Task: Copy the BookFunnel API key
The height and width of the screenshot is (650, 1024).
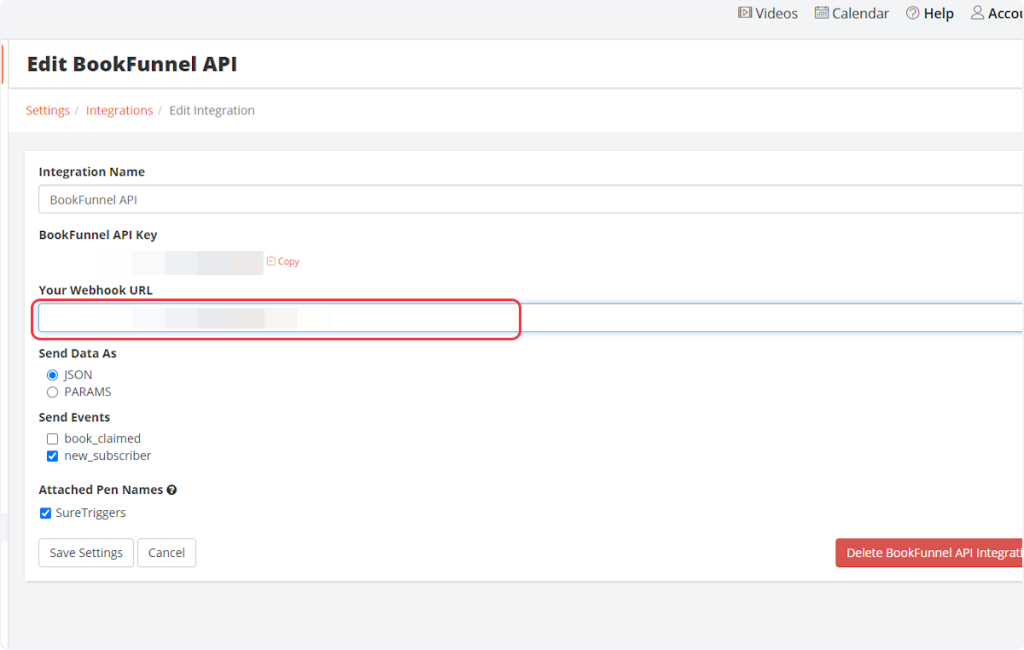Action: 283,262
